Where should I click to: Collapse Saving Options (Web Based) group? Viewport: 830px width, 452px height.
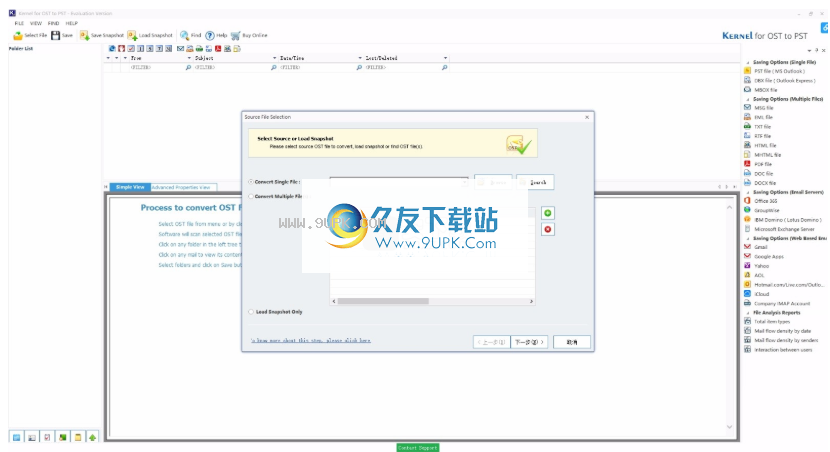click(x=747, y=239)
